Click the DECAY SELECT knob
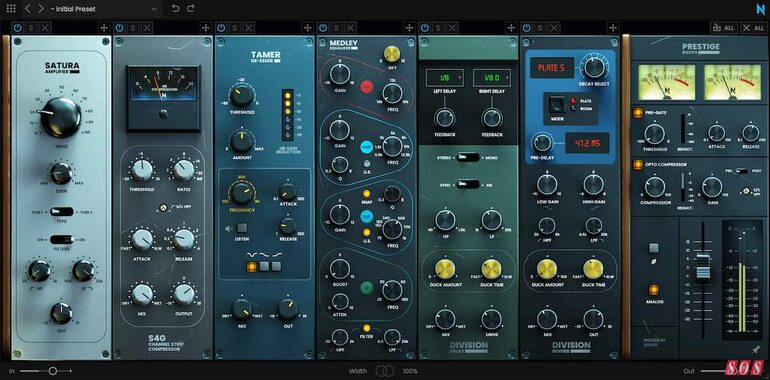This screenshot has width=770, height=380. point(594,66)
